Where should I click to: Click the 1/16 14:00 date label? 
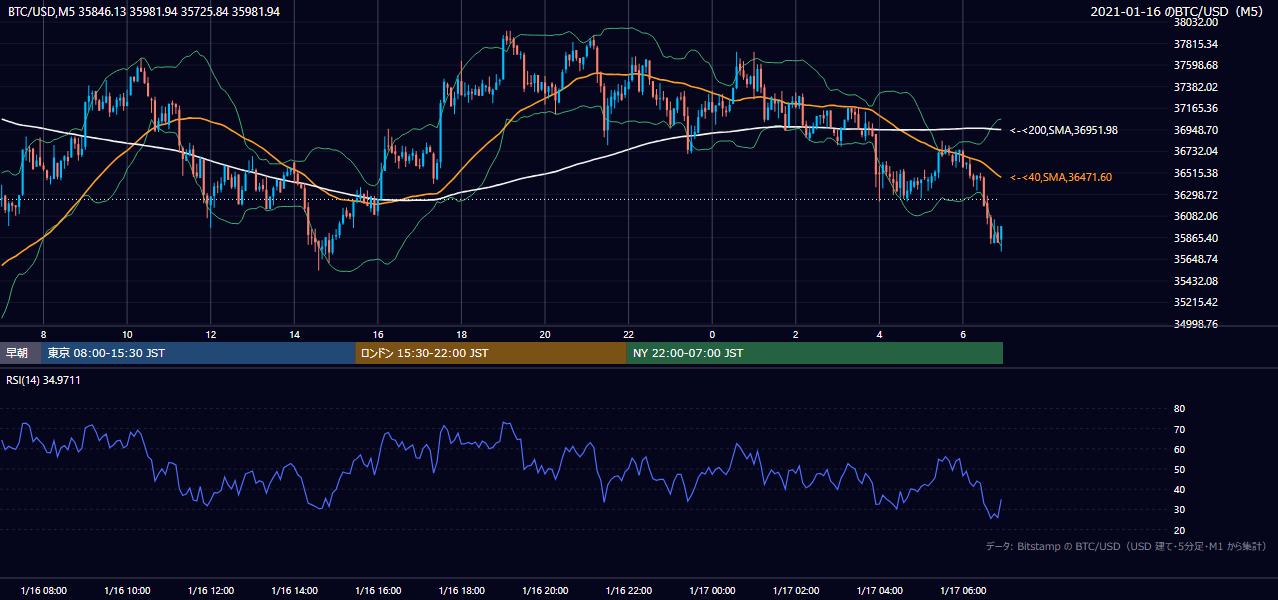[294, 590]
